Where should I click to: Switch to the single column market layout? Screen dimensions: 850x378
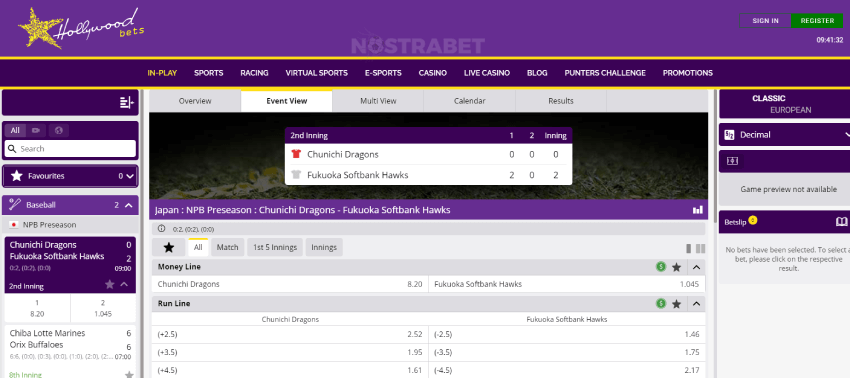[688, 248]
